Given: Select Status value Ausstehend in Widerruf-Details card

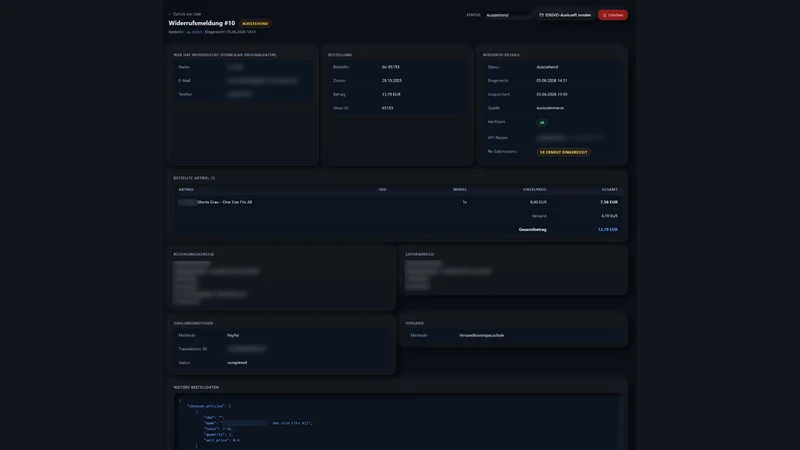Looking at the screenshot, I should pos(547,67).
